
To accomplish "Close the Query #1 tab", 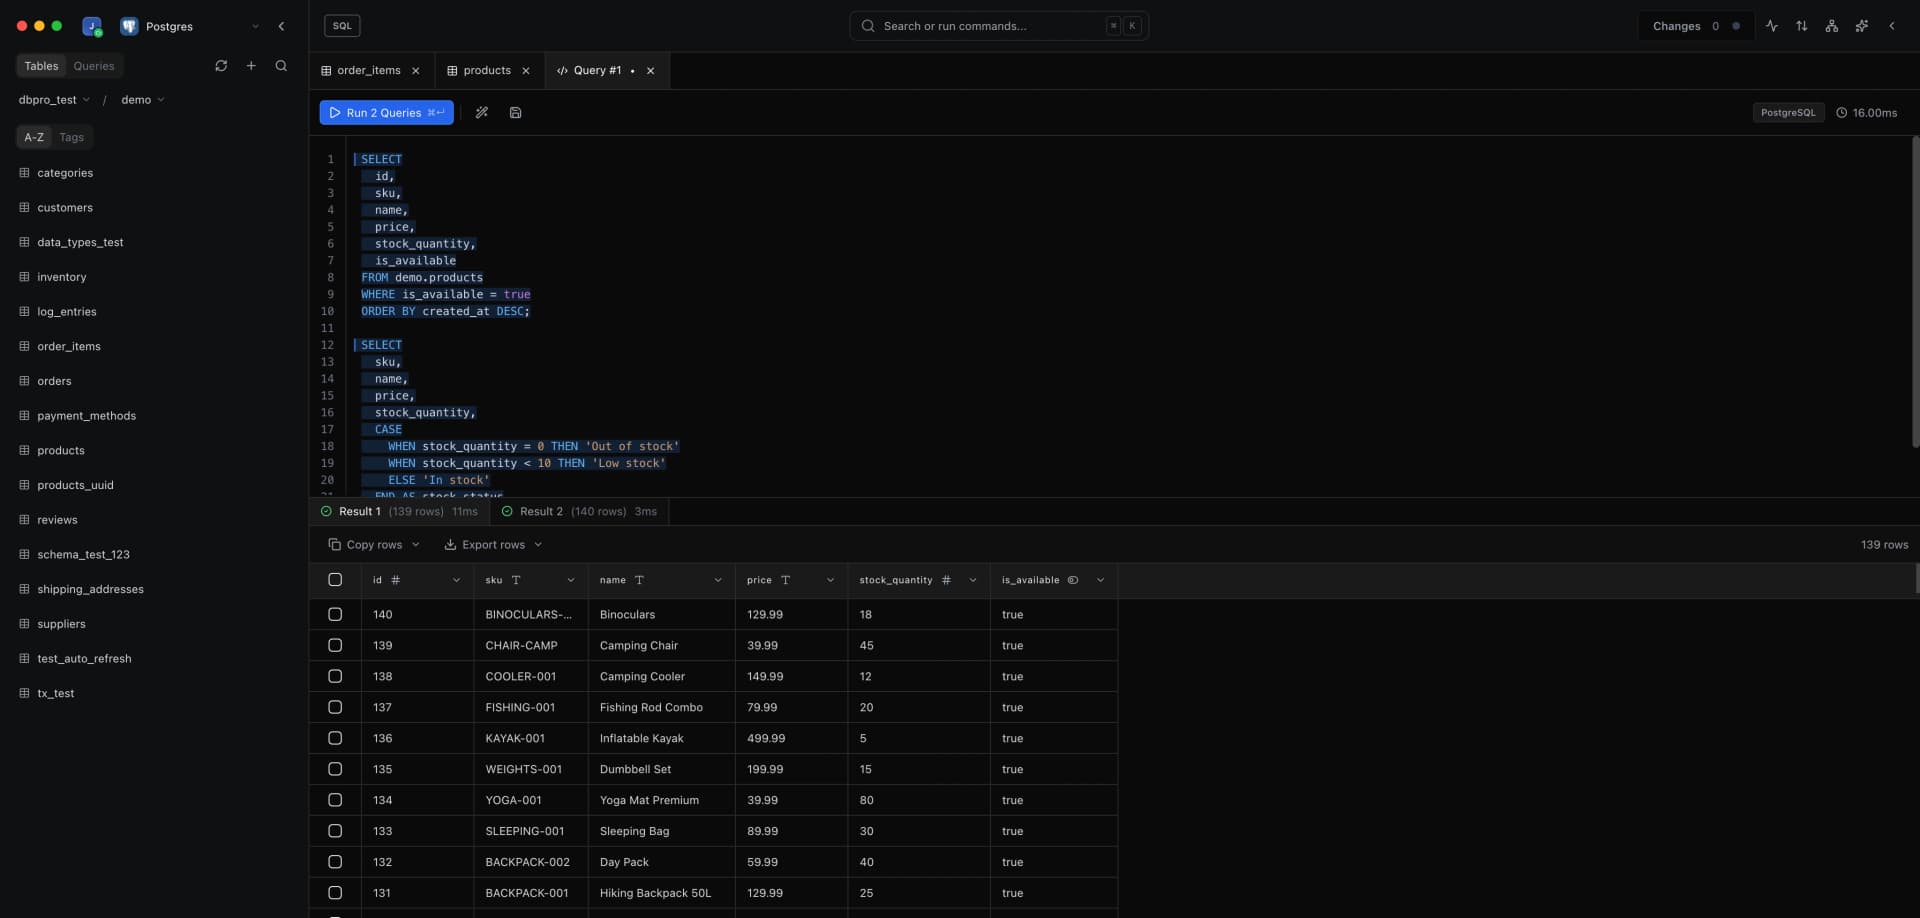I will click(651, 71).
